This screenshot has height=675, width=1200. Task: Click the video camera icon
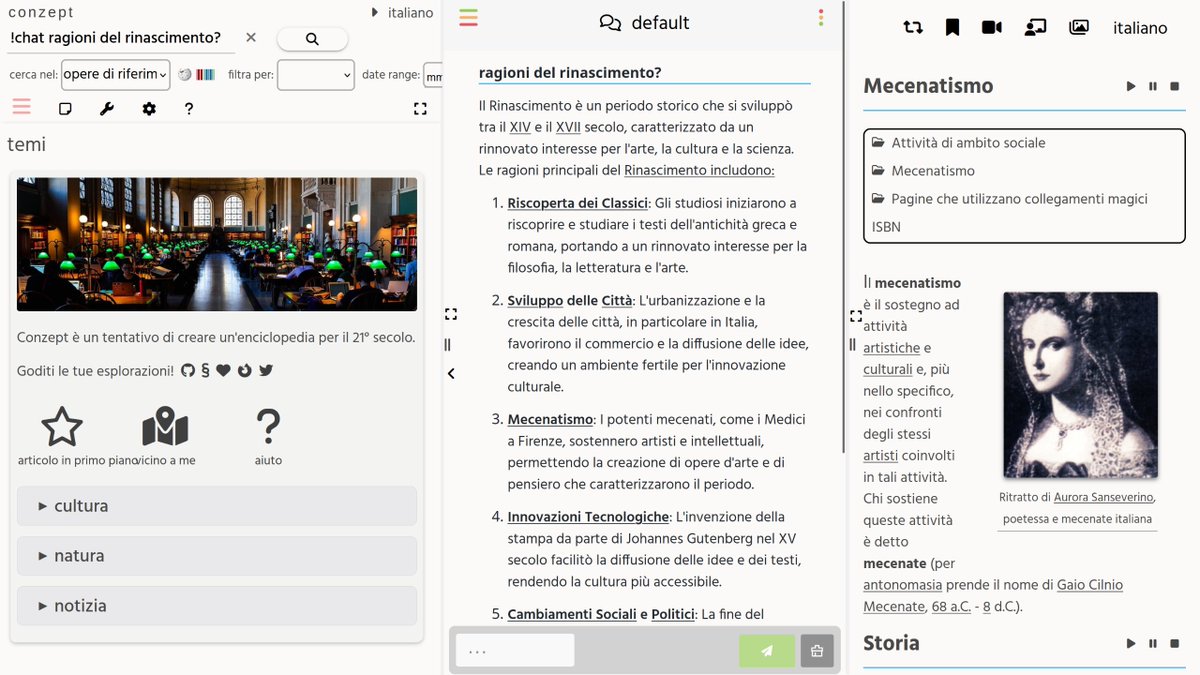(x=992, y=28)
